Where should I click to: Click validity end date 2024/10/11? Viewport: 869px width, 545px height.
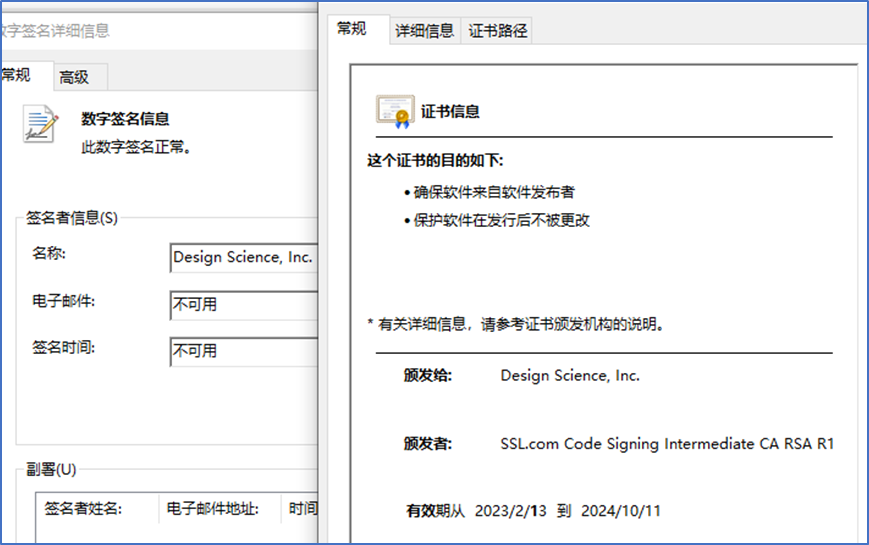621,511
